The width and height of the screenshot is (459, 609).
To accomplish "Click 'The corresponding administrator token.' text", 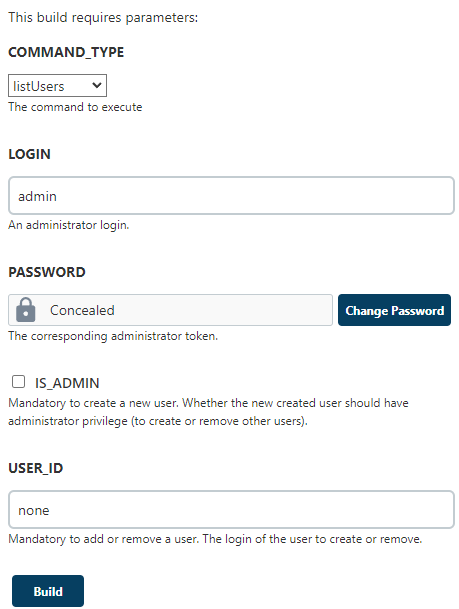I will pyautogui.click(x=113, y=336).
